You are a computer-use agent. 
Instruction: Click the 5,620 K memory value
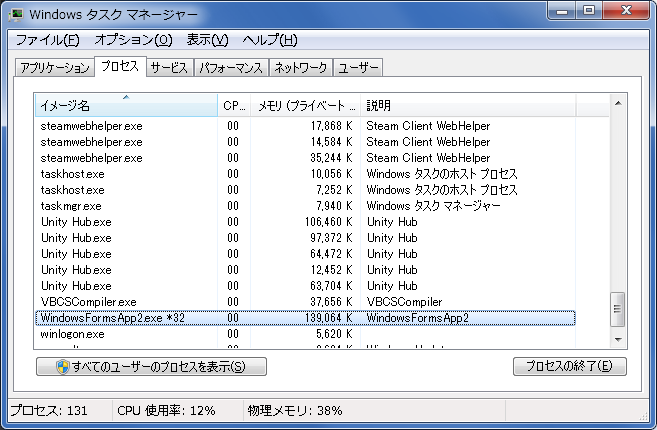[334, 334]
